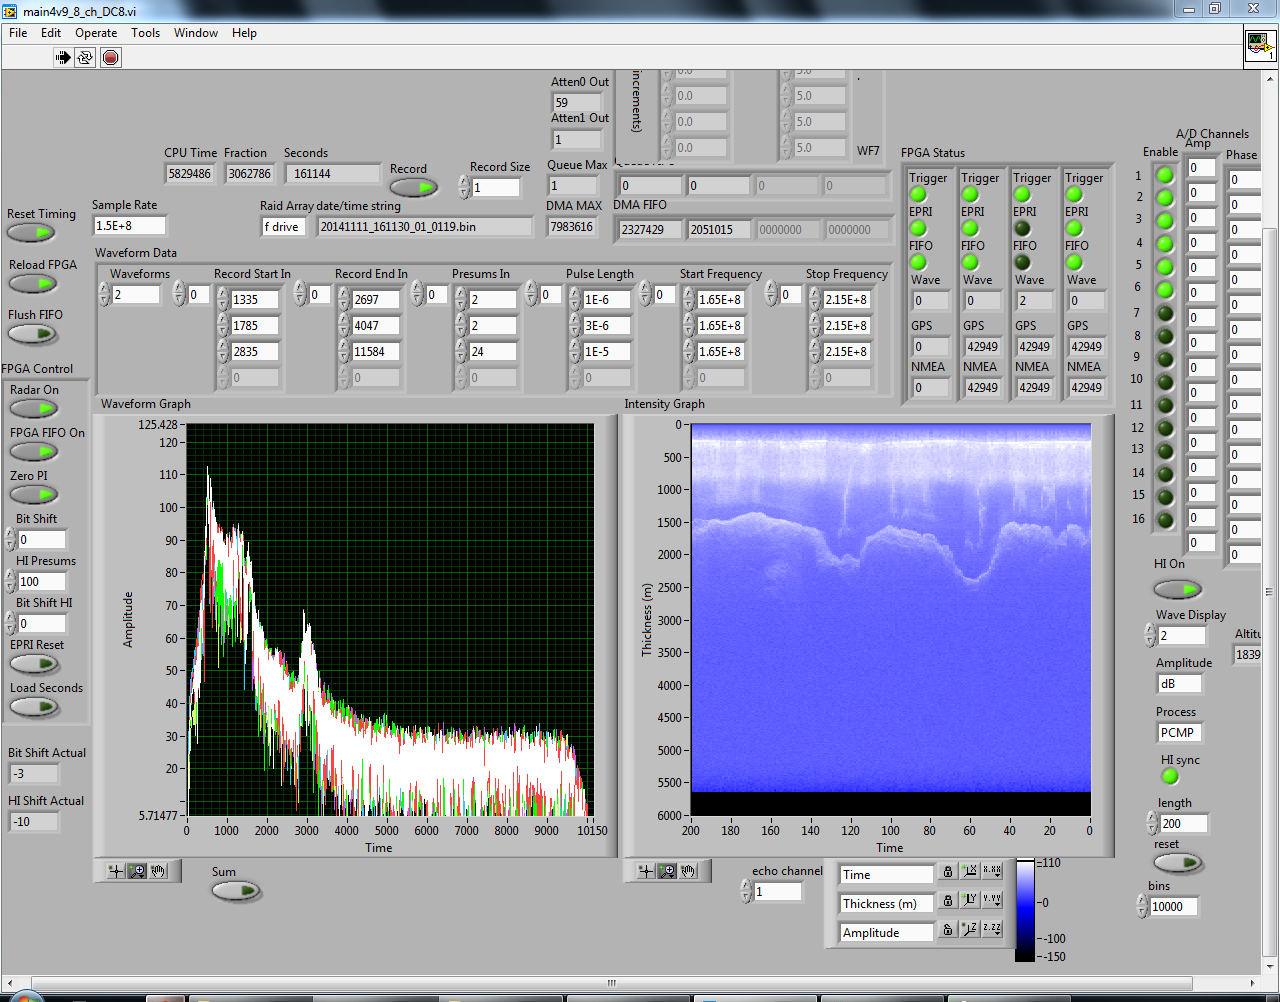
Task: Toggle the HI On switch
Action: point(1177,589)
